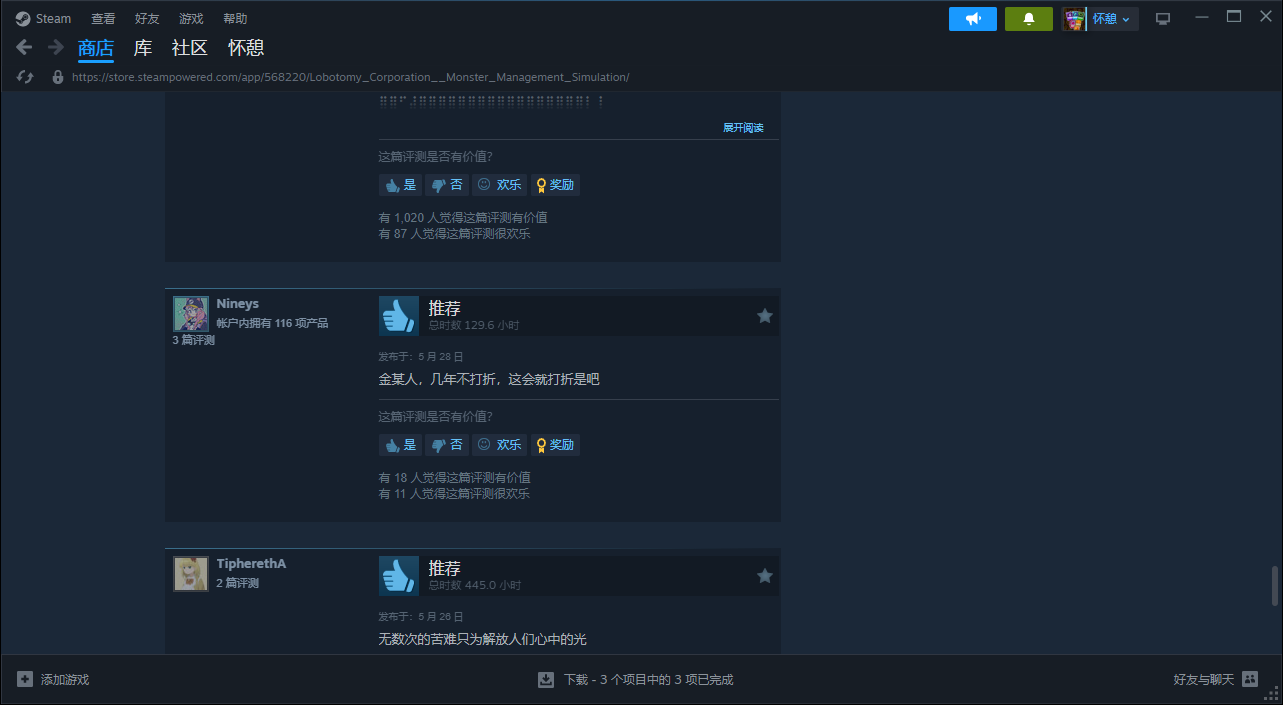Select the 帐户内拥有 116 项产品 text
This screenshot has height=705, width=1283.
point(272,323)
